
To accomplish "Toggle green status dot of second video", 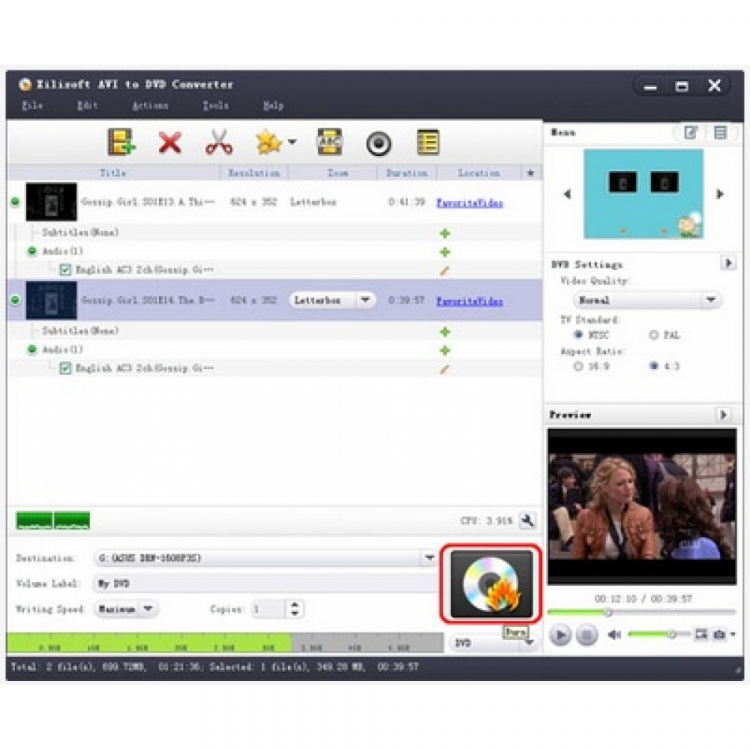I will 15,300.
